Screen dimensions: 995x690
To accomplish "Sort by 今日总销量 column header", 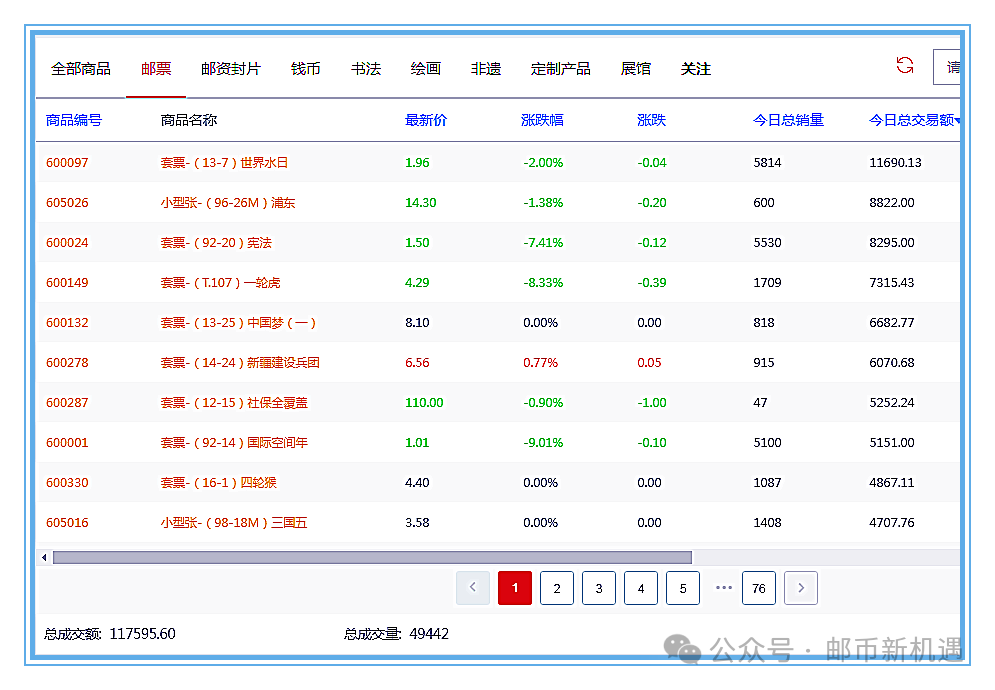I will 788,120.
